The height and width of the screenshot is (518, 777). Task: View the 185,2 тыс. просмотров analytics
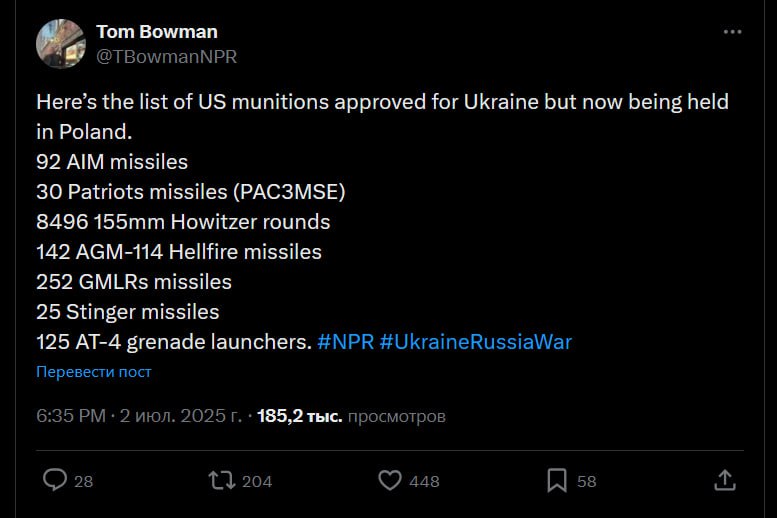[351, 415]
